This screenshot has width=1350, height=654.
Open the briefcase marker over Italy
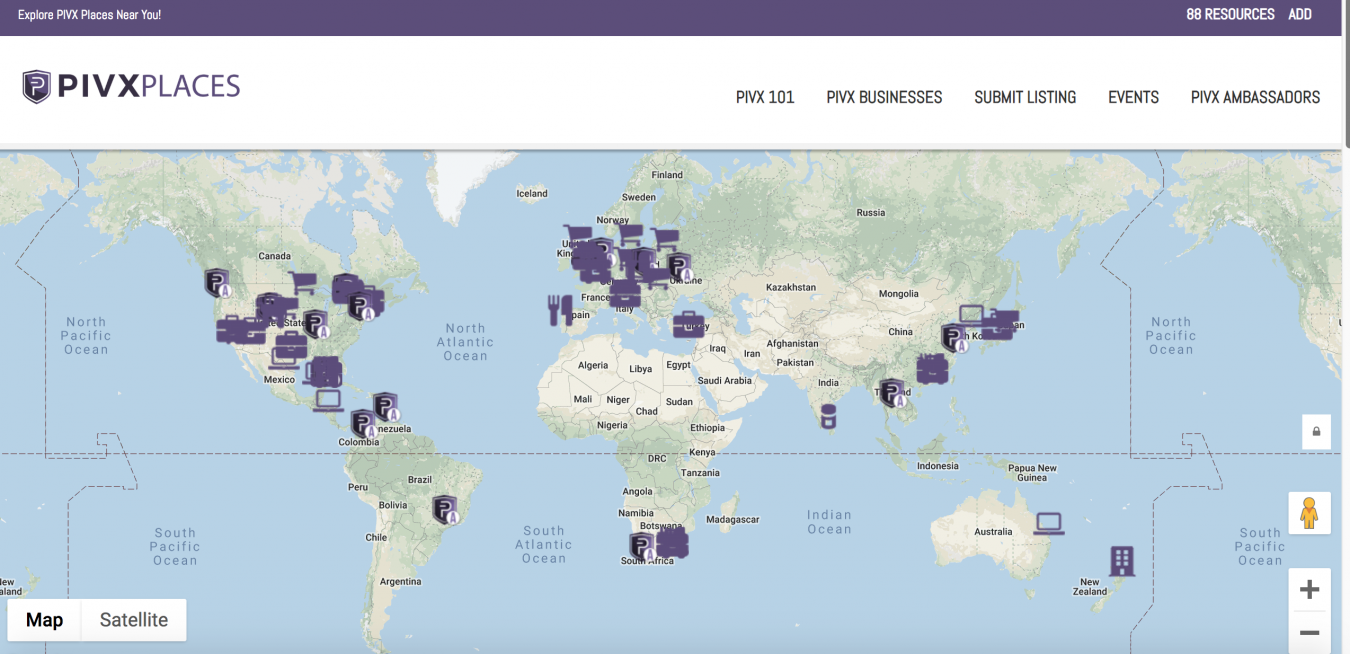coord(626,293)
